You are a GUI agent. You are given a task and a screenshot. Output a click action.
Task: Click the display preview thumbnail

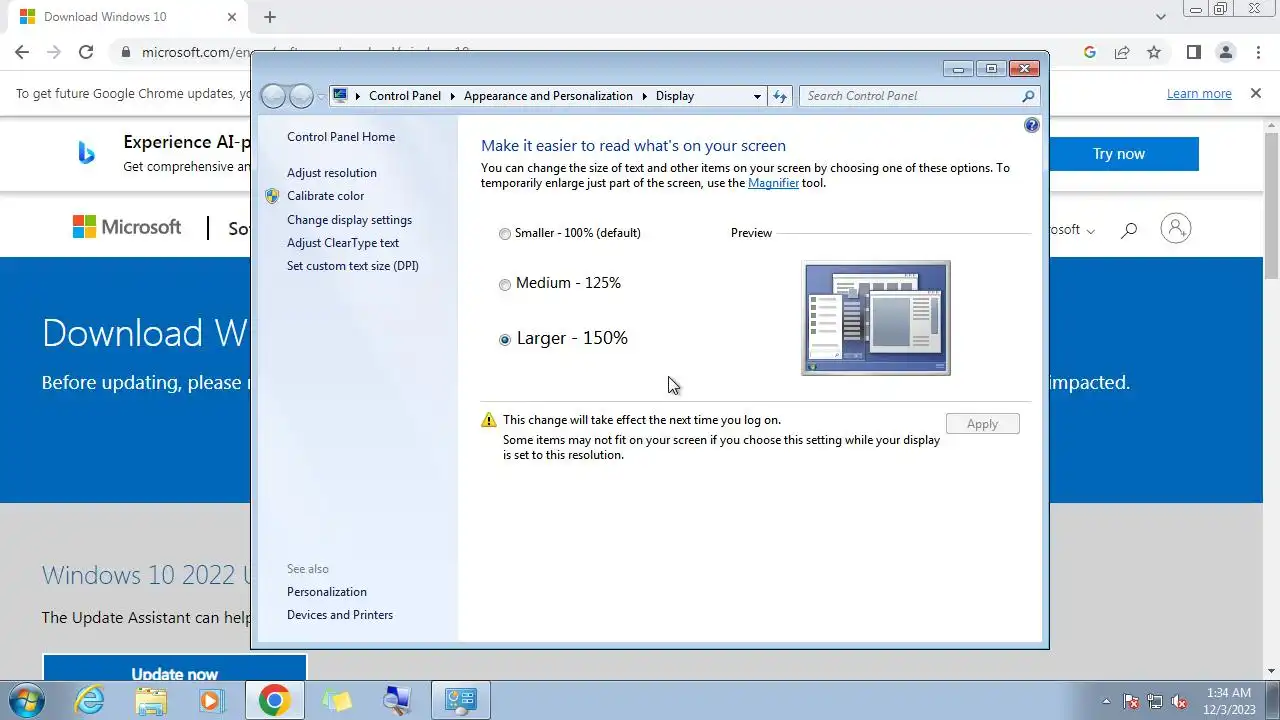(876, 318)
